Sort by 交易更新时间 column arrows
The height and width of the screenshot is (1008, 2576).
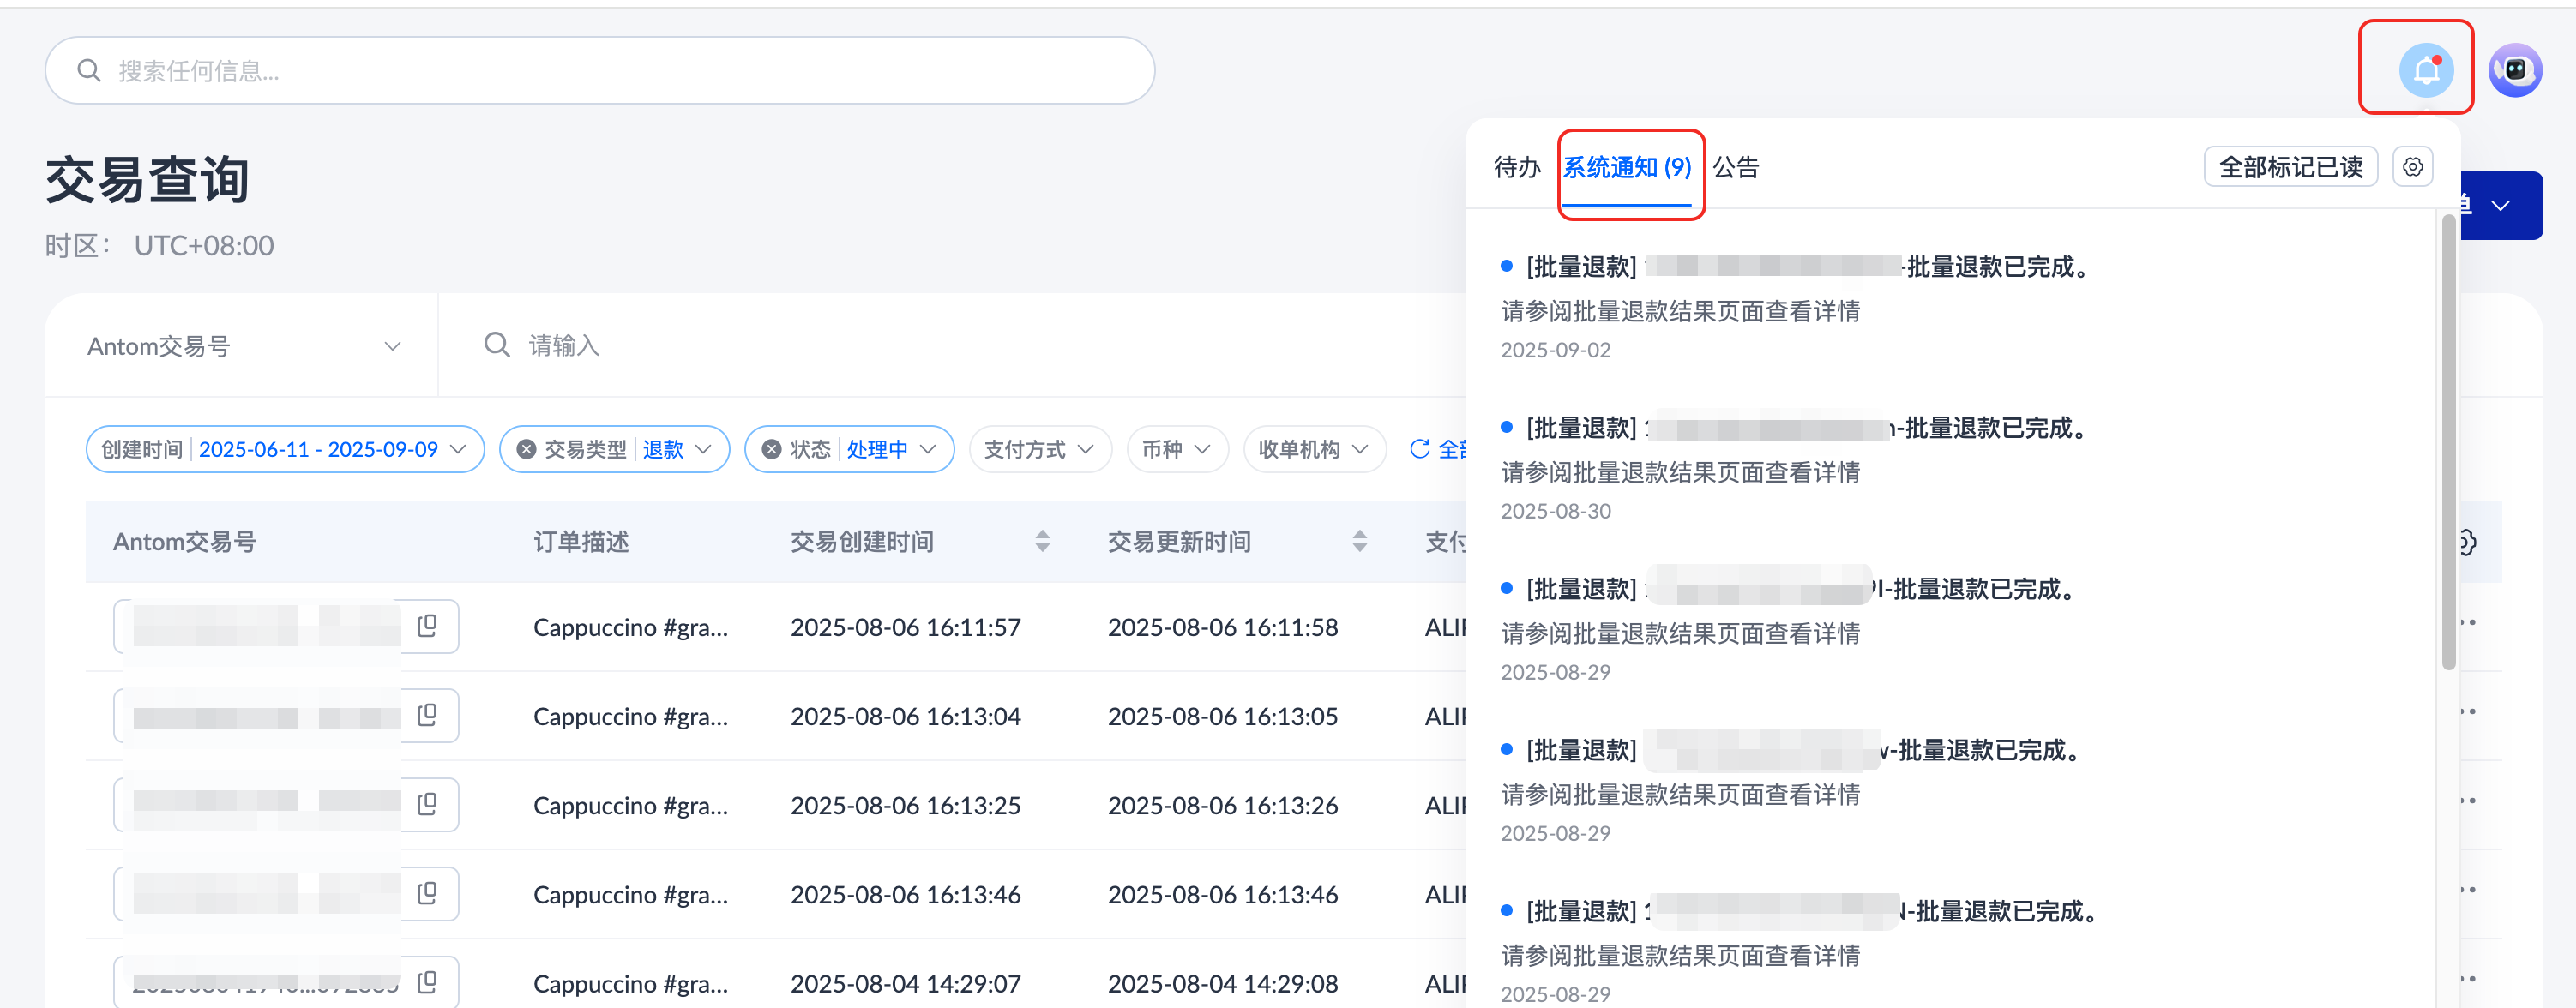[1359, 542]
